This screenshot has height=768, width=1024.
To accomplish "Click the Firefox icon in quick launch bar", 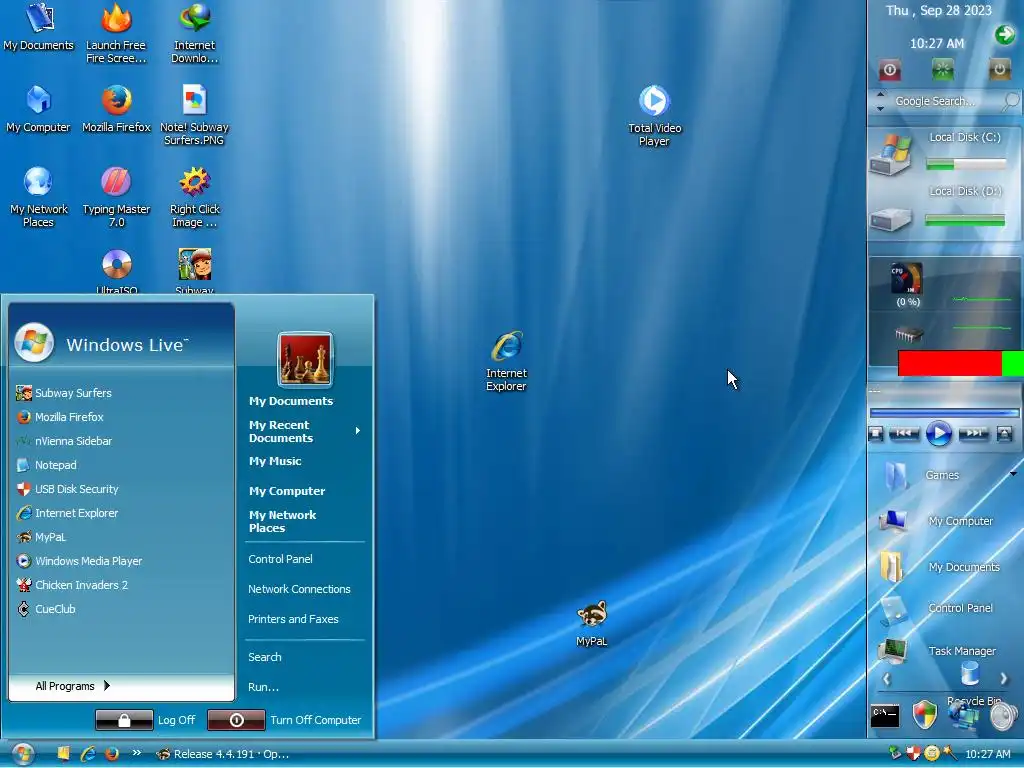I will 112,754.
